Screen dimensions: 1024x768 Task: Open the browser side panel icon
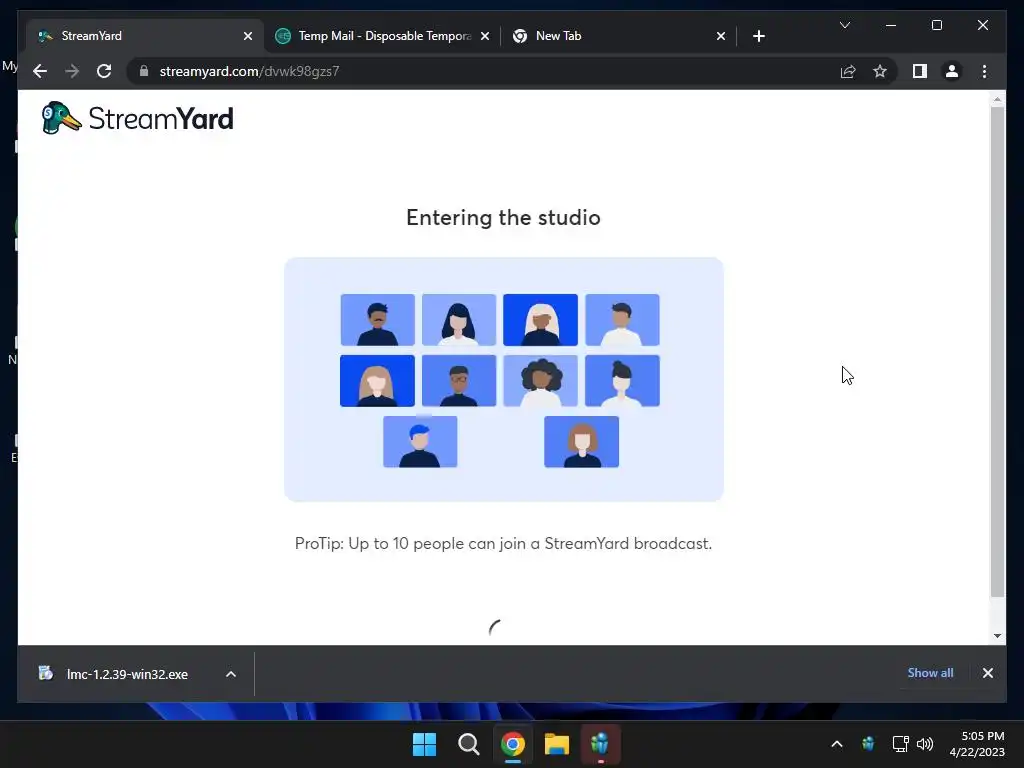click(920, 71)
